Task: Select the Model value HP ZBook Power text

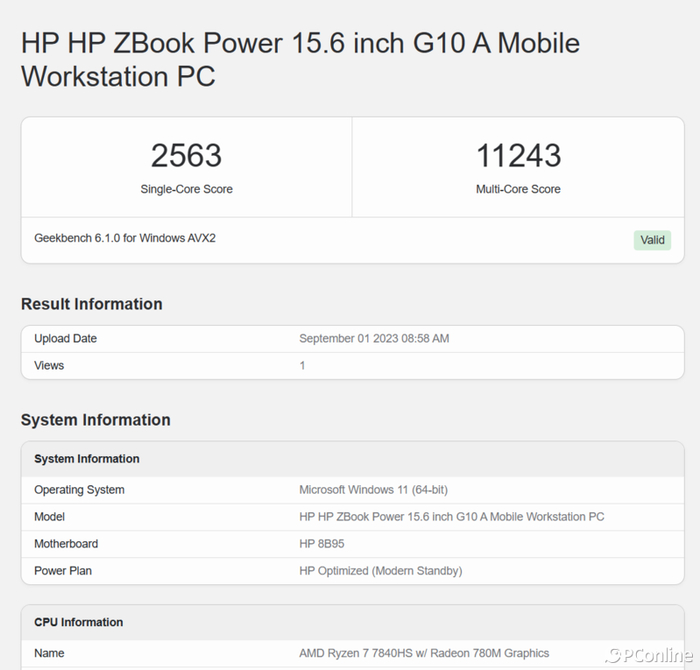Action: point(452,517)
